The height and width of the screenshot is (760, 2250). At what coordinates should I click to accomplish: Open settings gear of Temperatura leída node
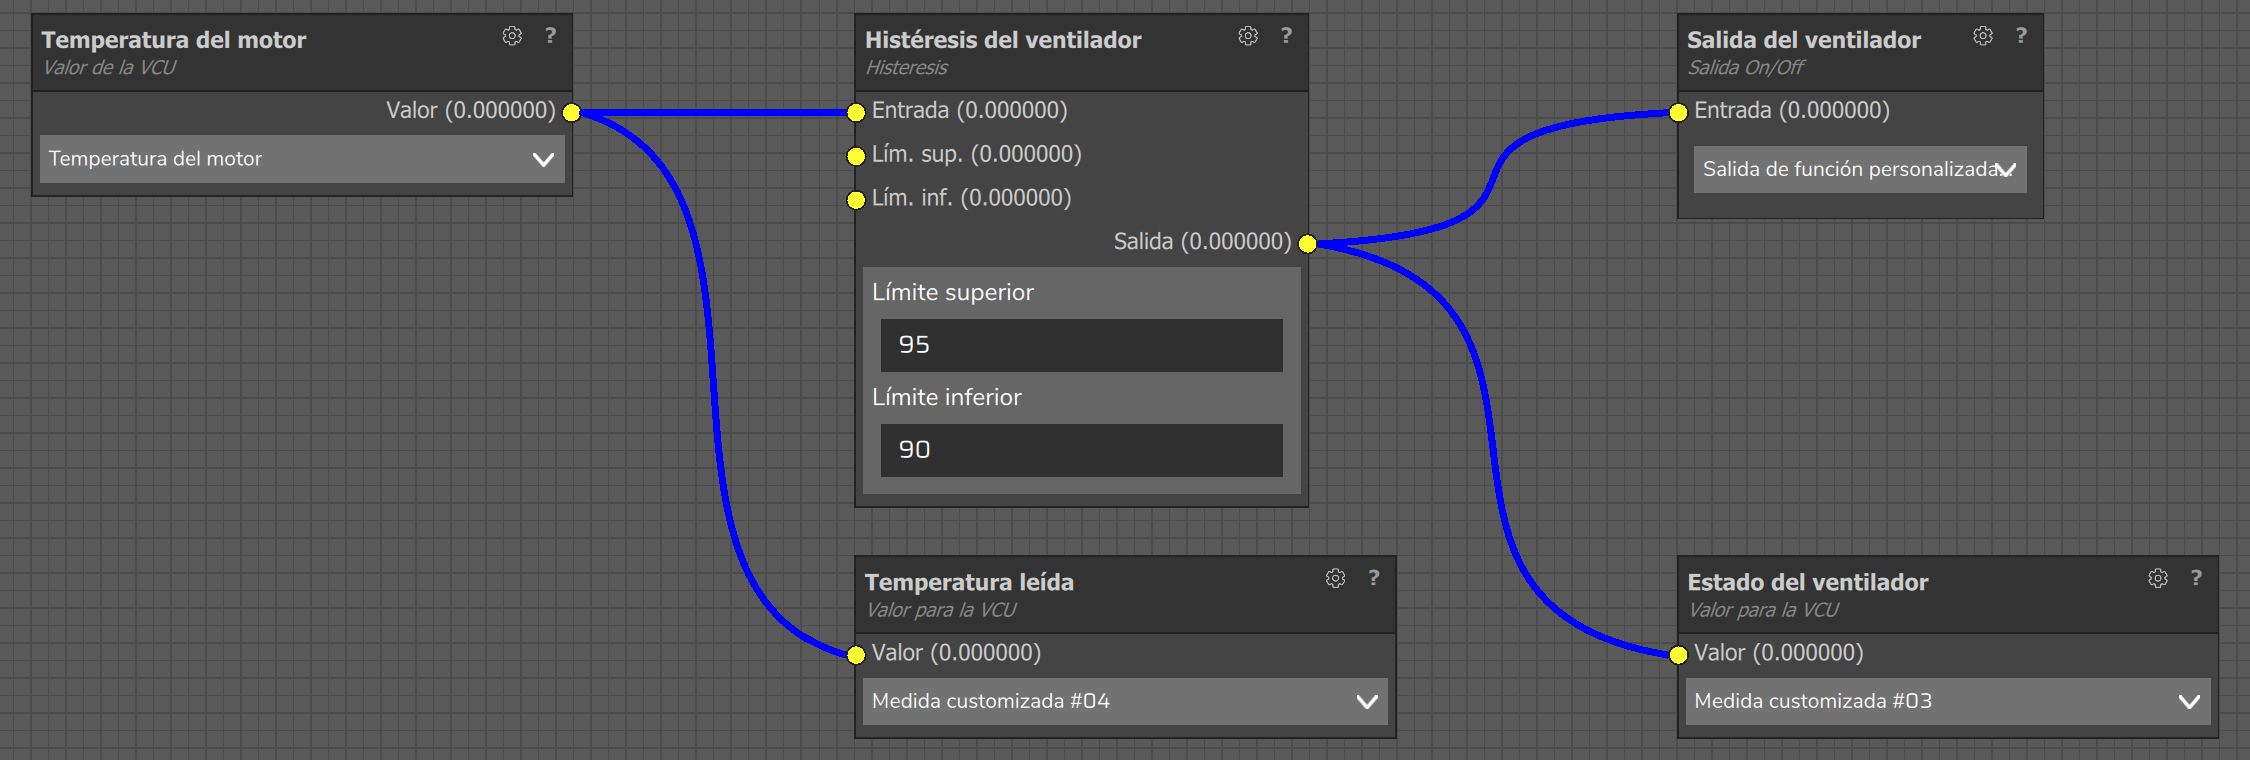click(x=1336, y=578)
